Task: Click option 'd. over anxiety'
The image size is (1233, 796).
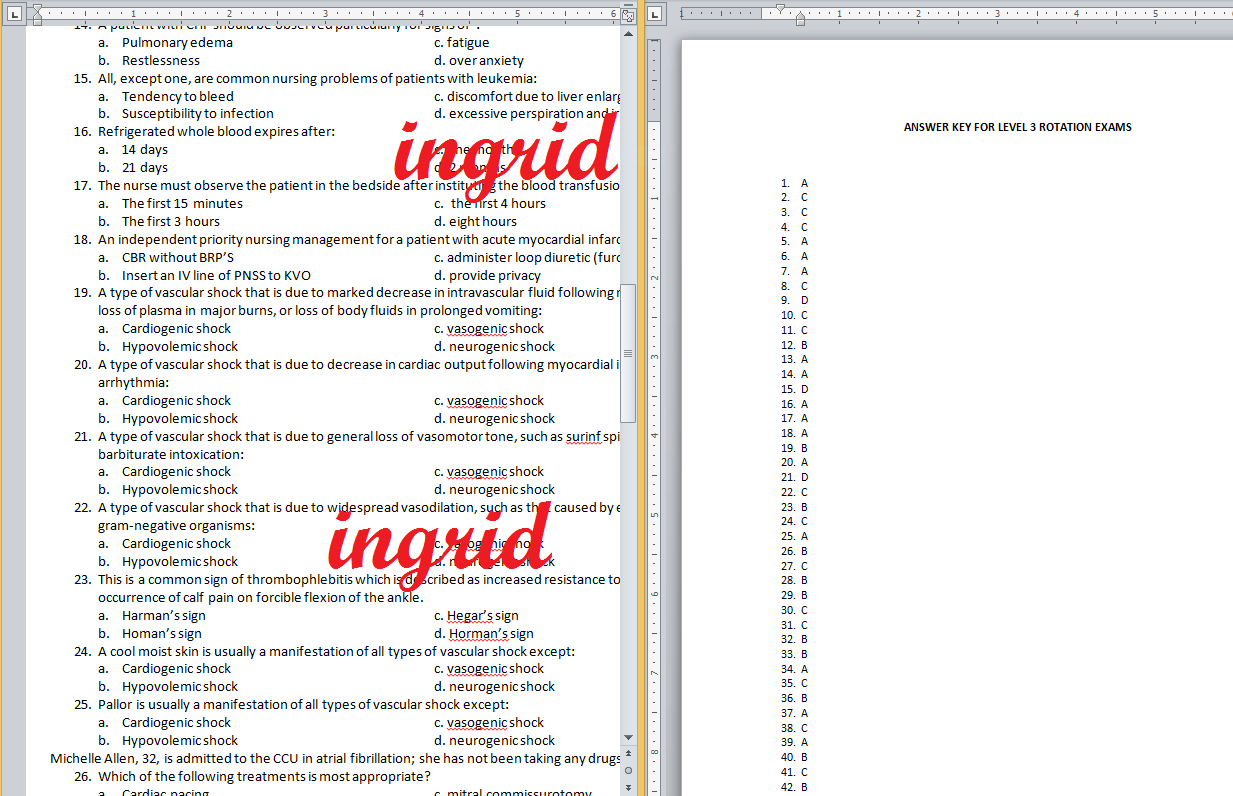Action: tap(479, 60)
